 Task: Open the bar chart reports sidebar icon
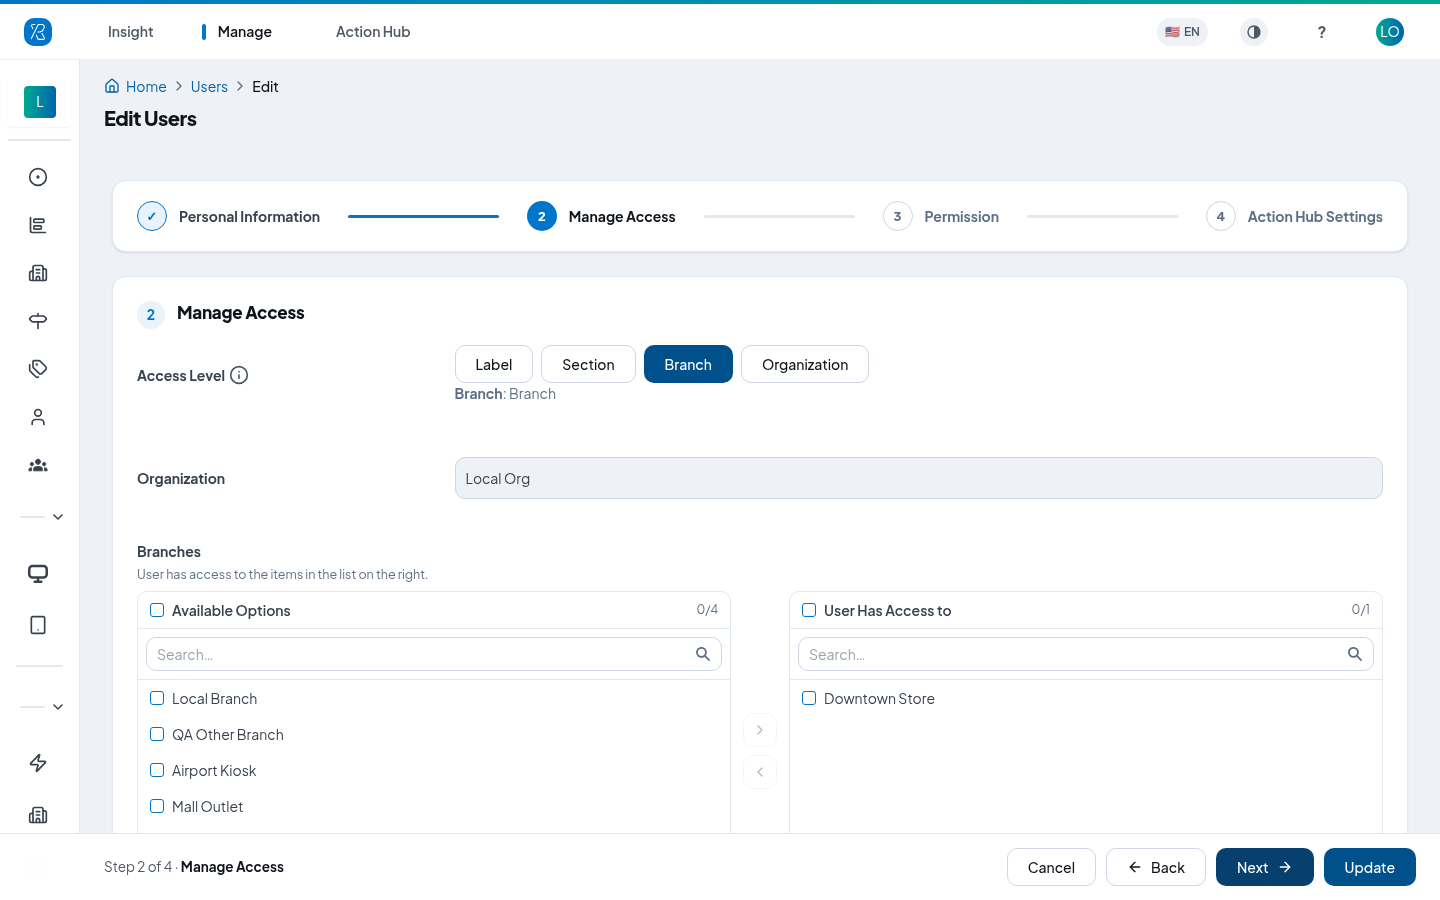coord(38,225)
